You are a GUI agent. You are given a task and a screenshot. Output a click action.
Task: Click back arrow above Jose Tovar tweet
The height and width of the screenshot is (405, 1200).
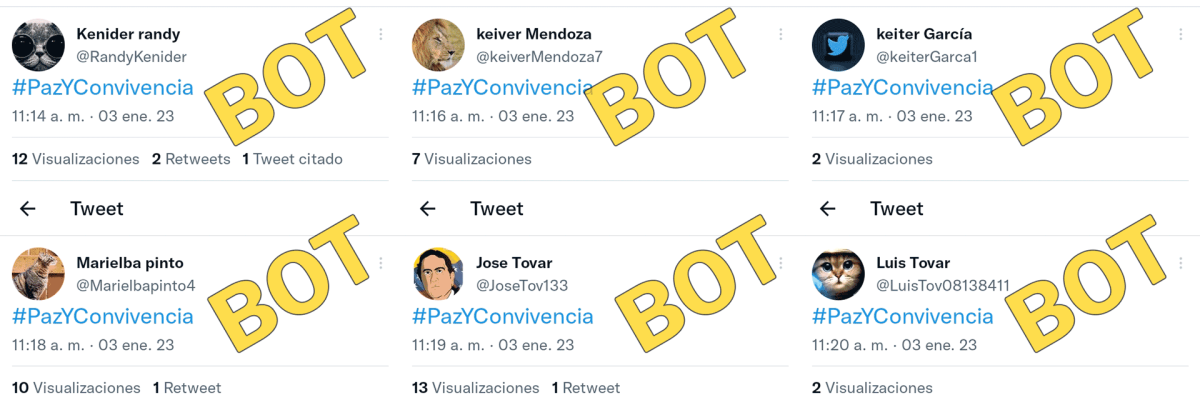[427, 209]
